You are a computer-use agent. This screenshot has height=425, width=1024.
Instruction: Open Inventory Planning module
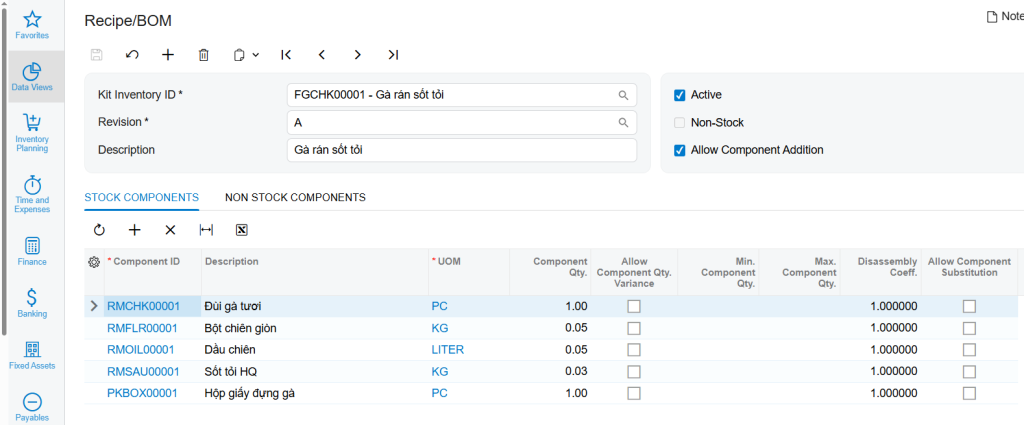(x=32, y=133)
